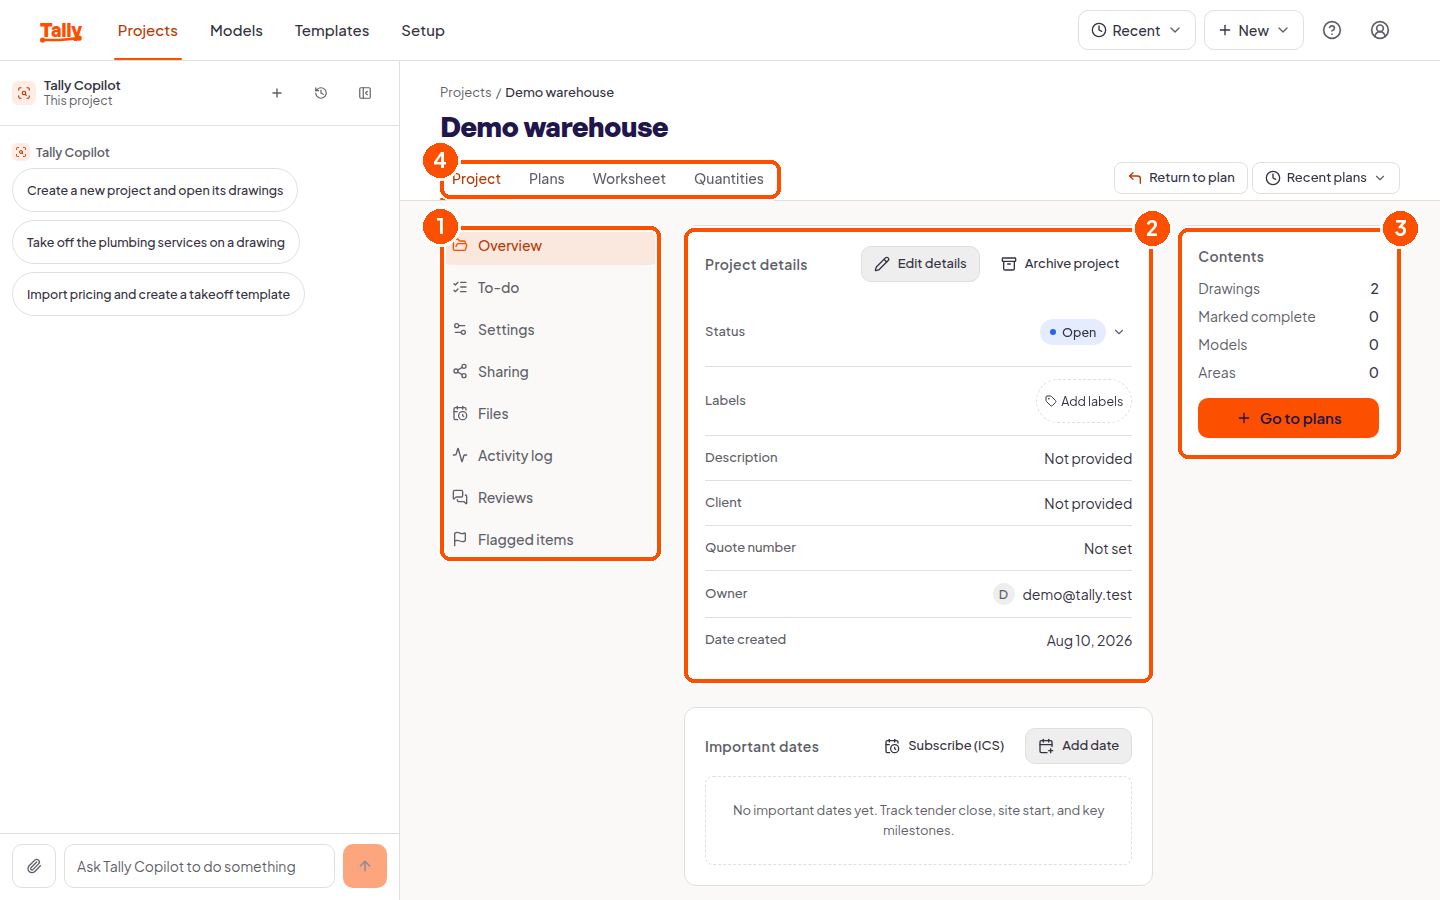Open the Activity log sidebar item
Screen dimensions: 1440x900
coord(550,456)
